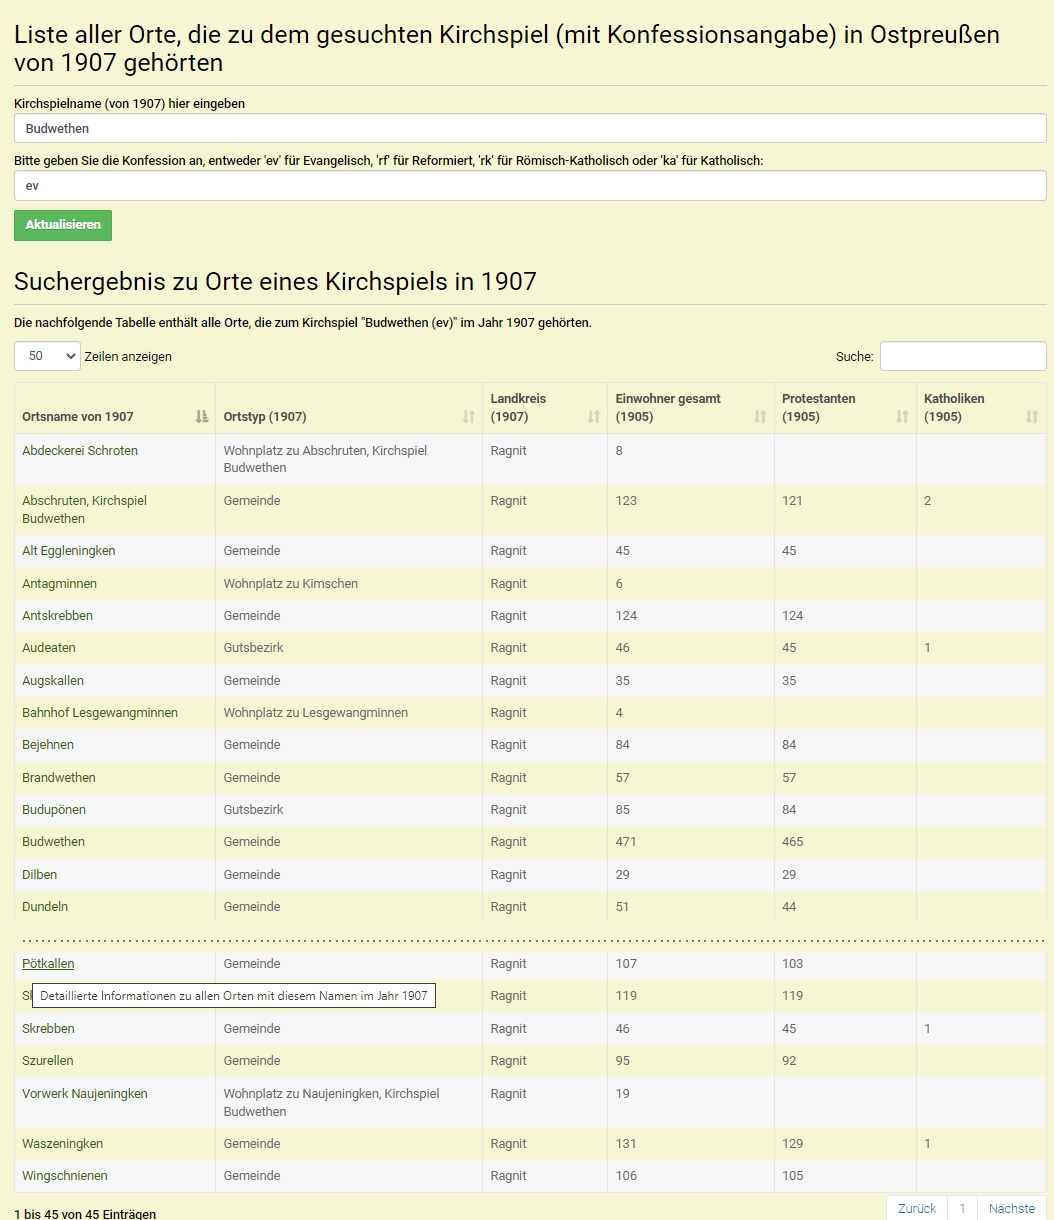Open the rows per page dropdown

[x=47, y=356]
